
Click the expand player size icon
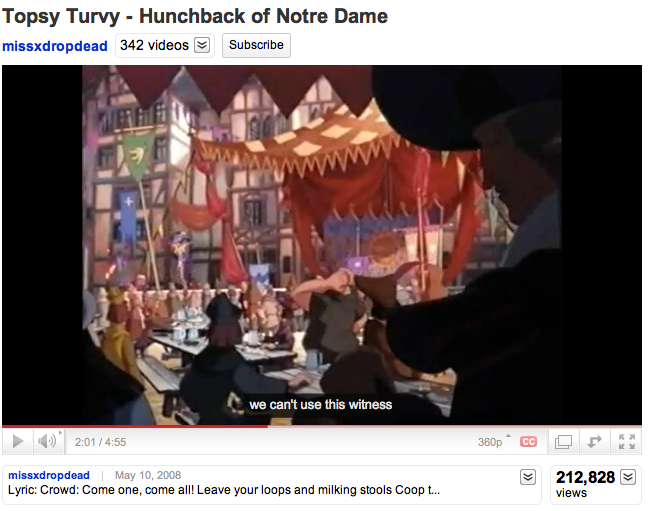click(594, 442)
